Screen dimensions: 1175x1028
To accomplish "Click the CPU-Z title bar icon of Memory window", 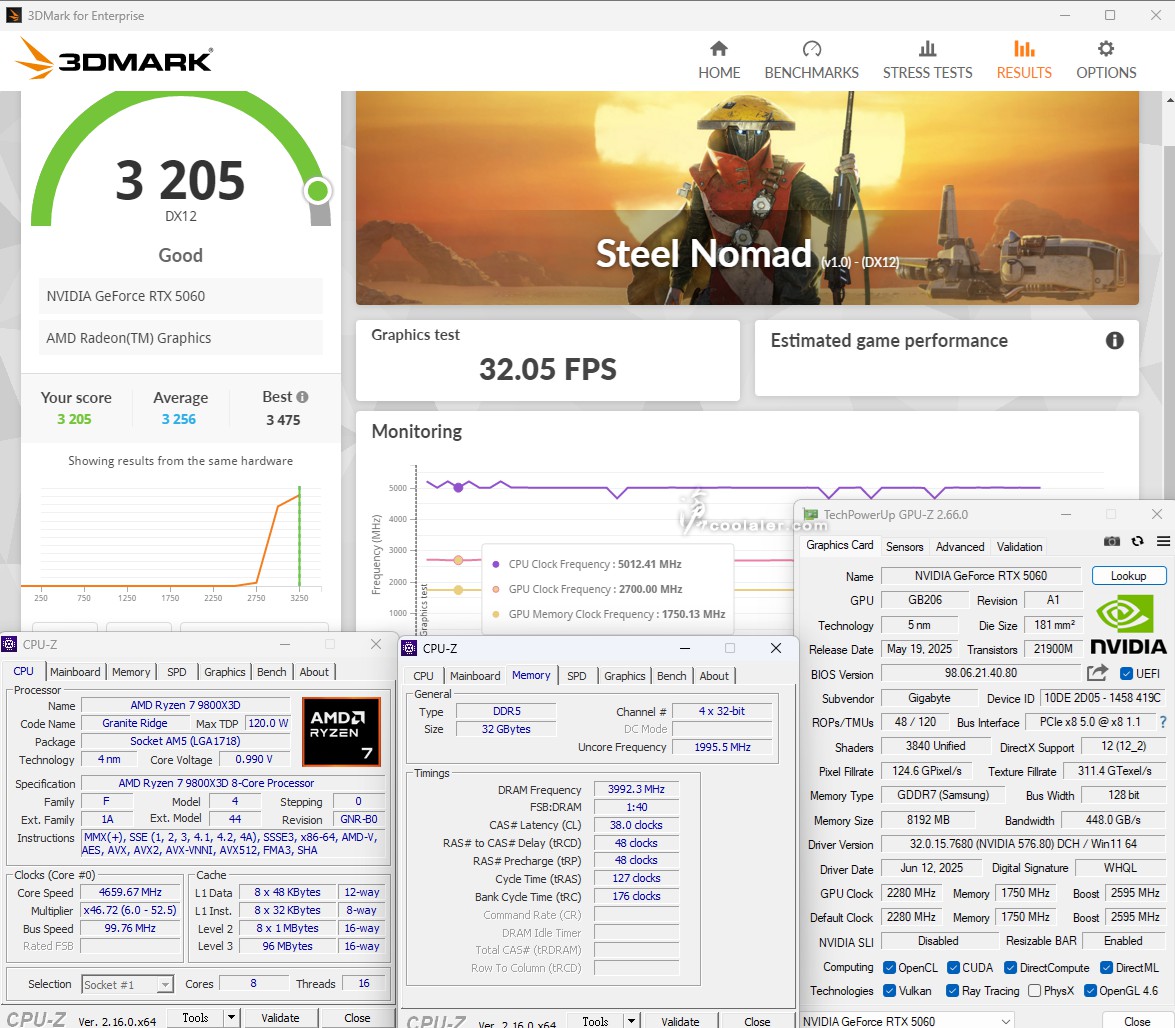I will click(x=409, y=649).
